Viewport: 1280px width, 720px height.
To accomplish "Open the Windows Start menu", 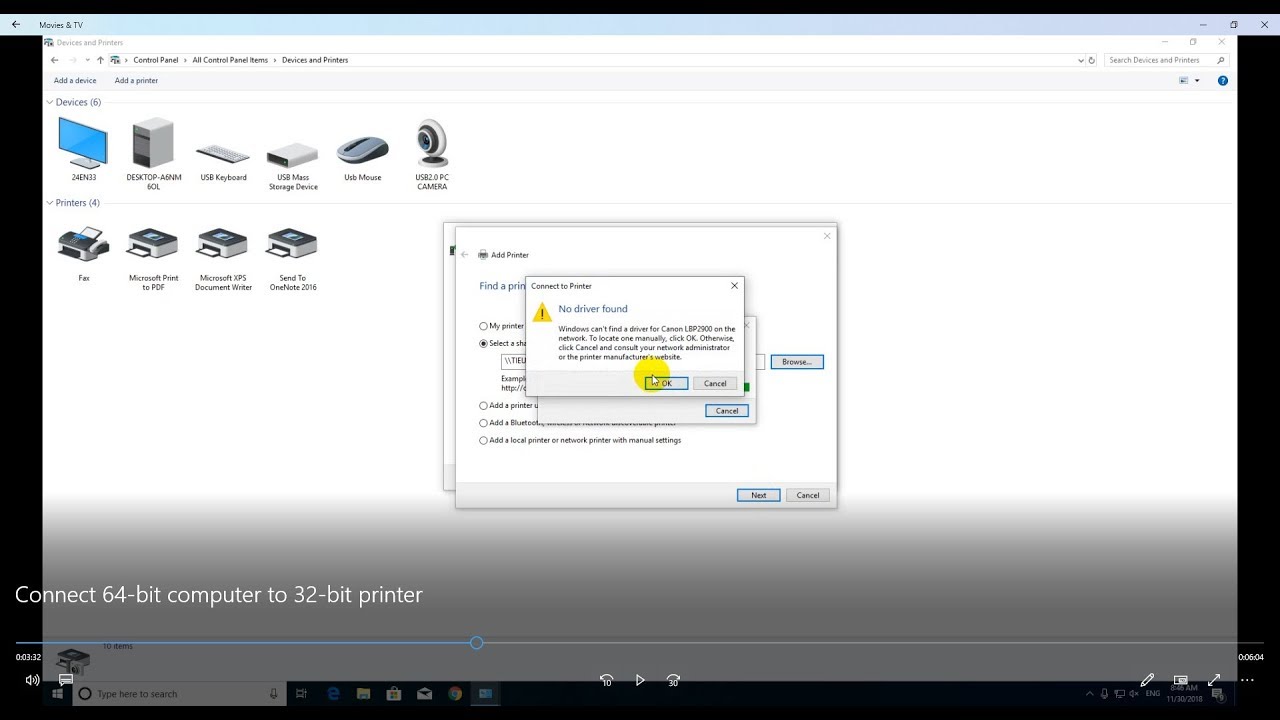I will pyautogui.click(x=58, y=693).
